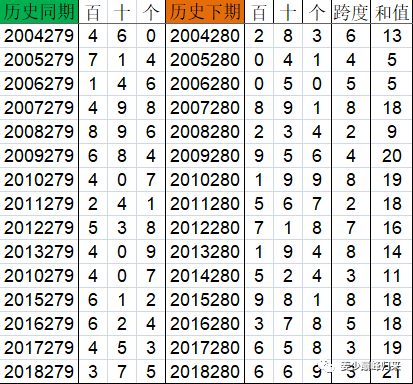Click 个 header just left of 跨度
The height and width of the screenshot is (384, 413).
tap(317, 12)
